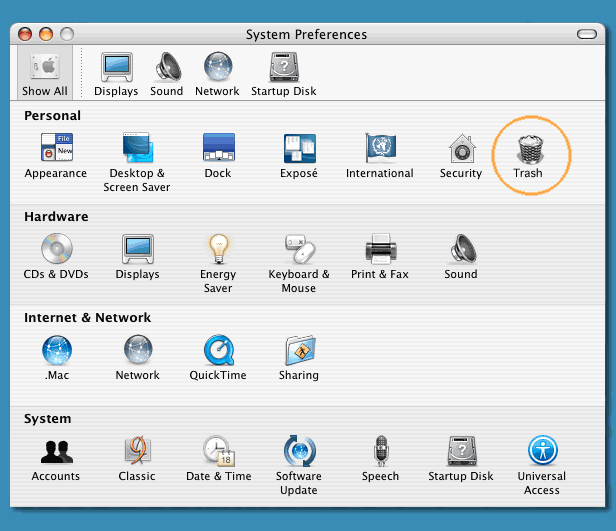Image resolution: width=616 pixels, height=531 pixels.
Task: Open the CDs & DVDs preferences
Action: click(56, 256)
